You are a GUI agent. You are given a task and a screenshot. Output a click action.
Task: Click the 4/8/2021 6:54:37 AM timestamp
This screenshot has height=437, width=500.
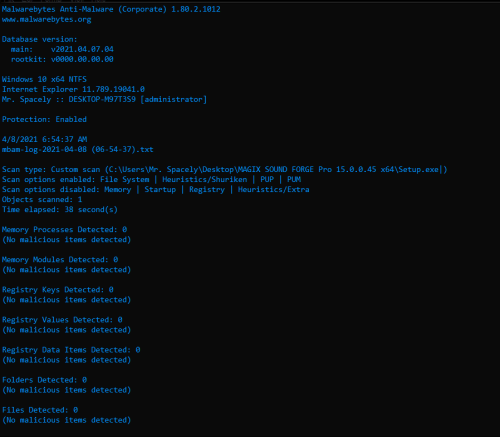(x=44, y=139)
